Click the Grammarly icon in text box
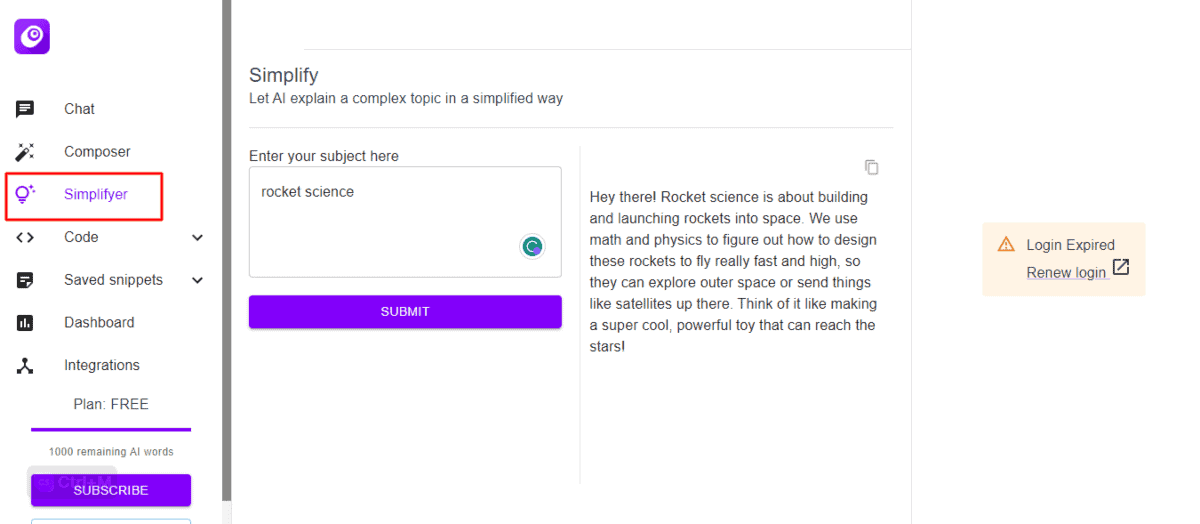Image resolution: width=1200 pixels, height=524 pixels. (x=533, y=246)
